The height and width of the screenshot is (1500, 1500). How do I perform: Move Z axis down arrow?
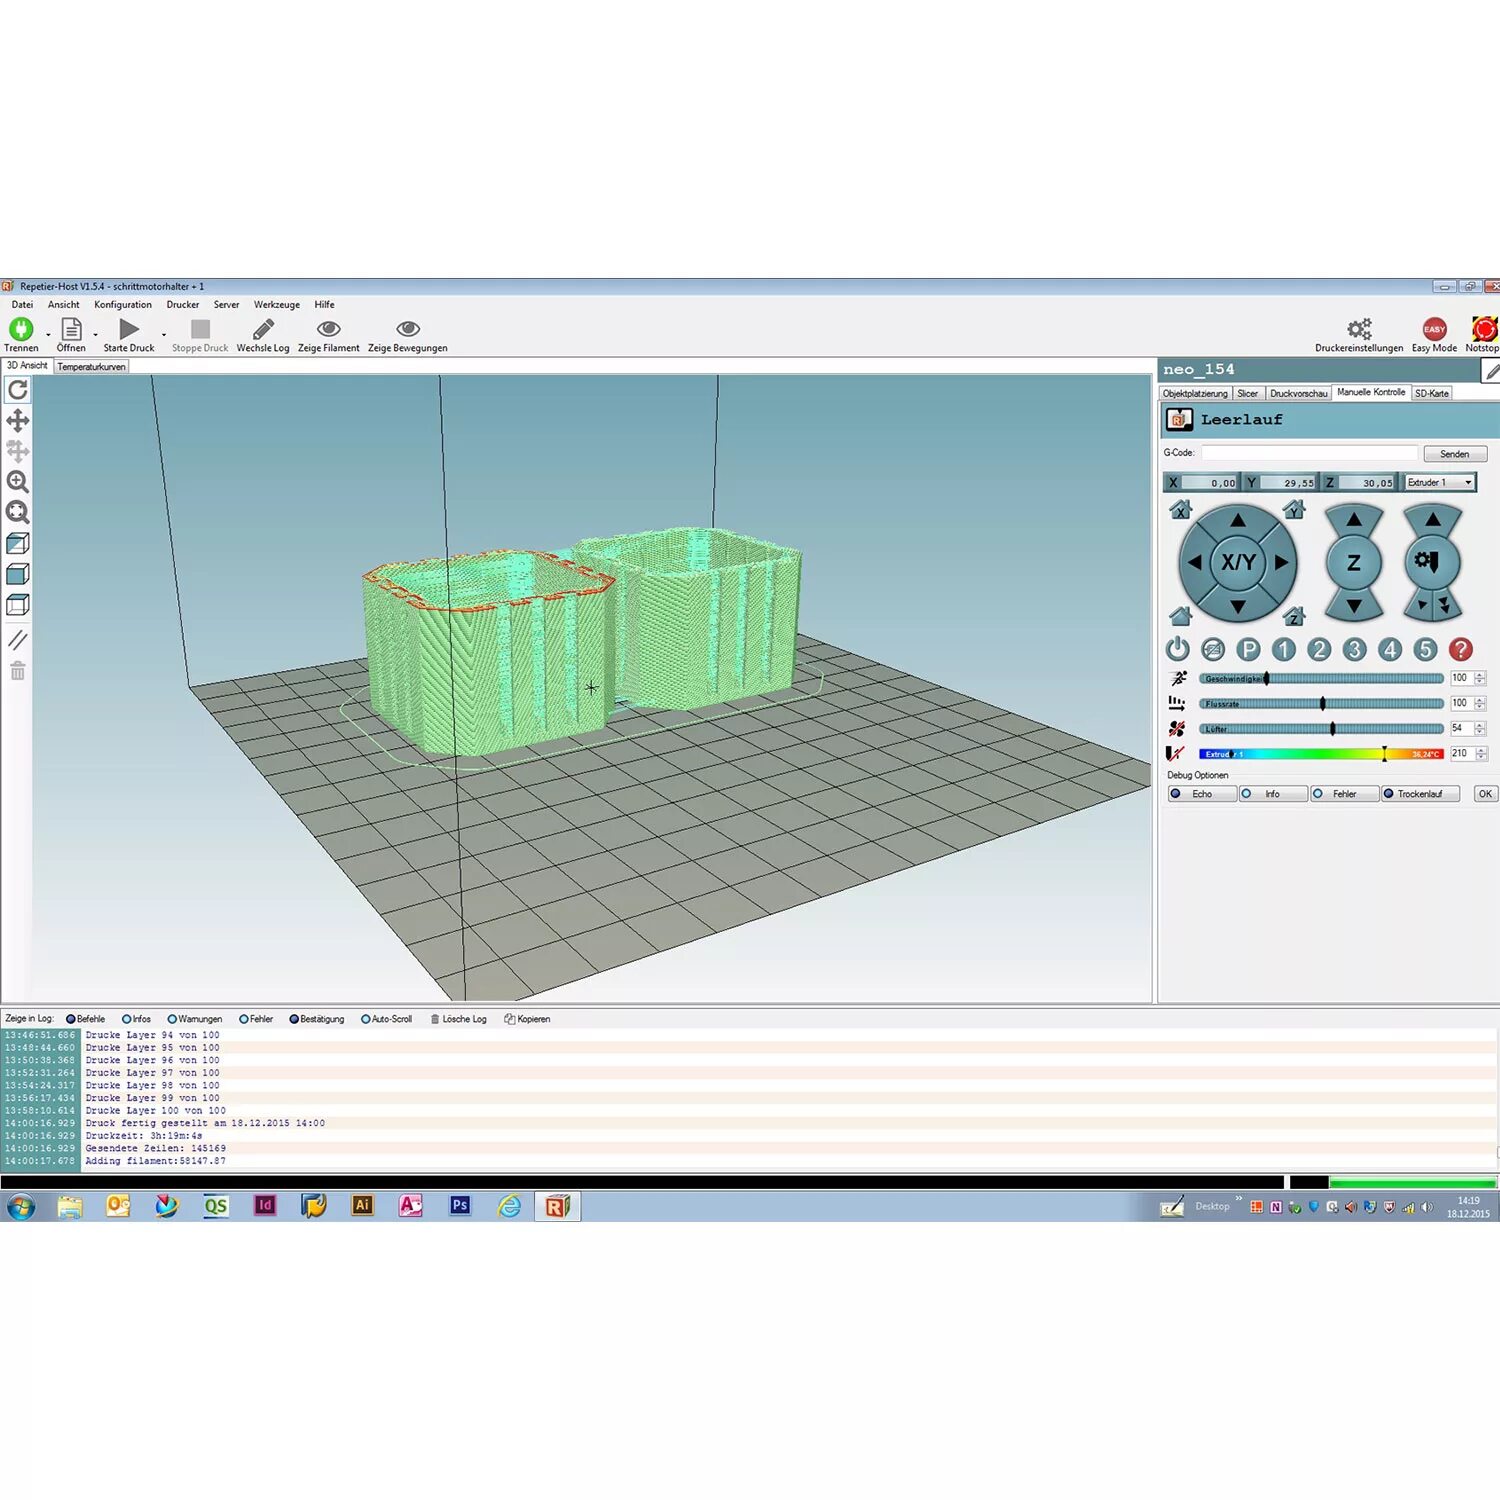click(1354, 606)
